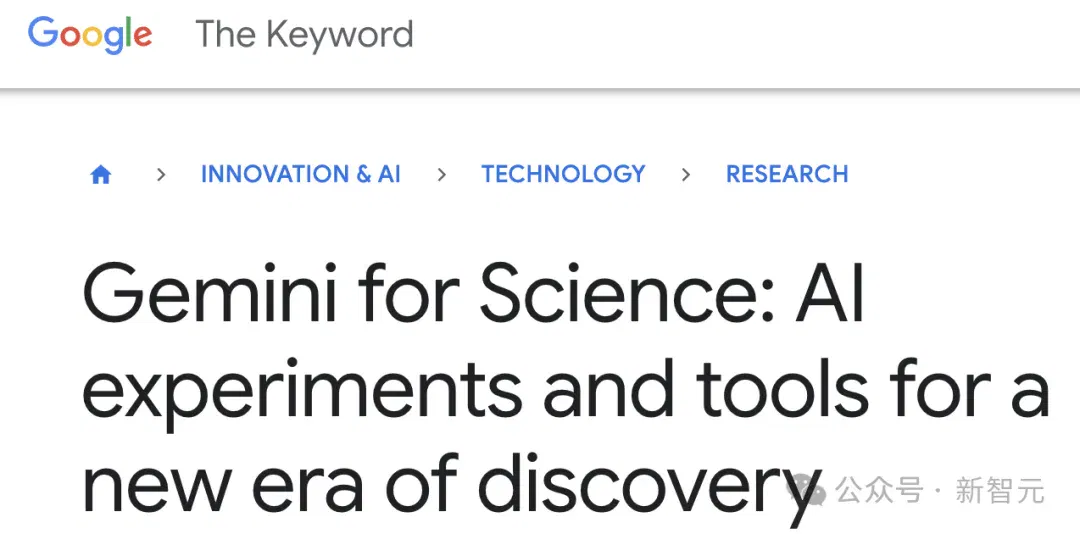Click chevron between Innovation & AI and Technology
The height and width of the screenshot is (534, 1080).
[x=442, y=175]
